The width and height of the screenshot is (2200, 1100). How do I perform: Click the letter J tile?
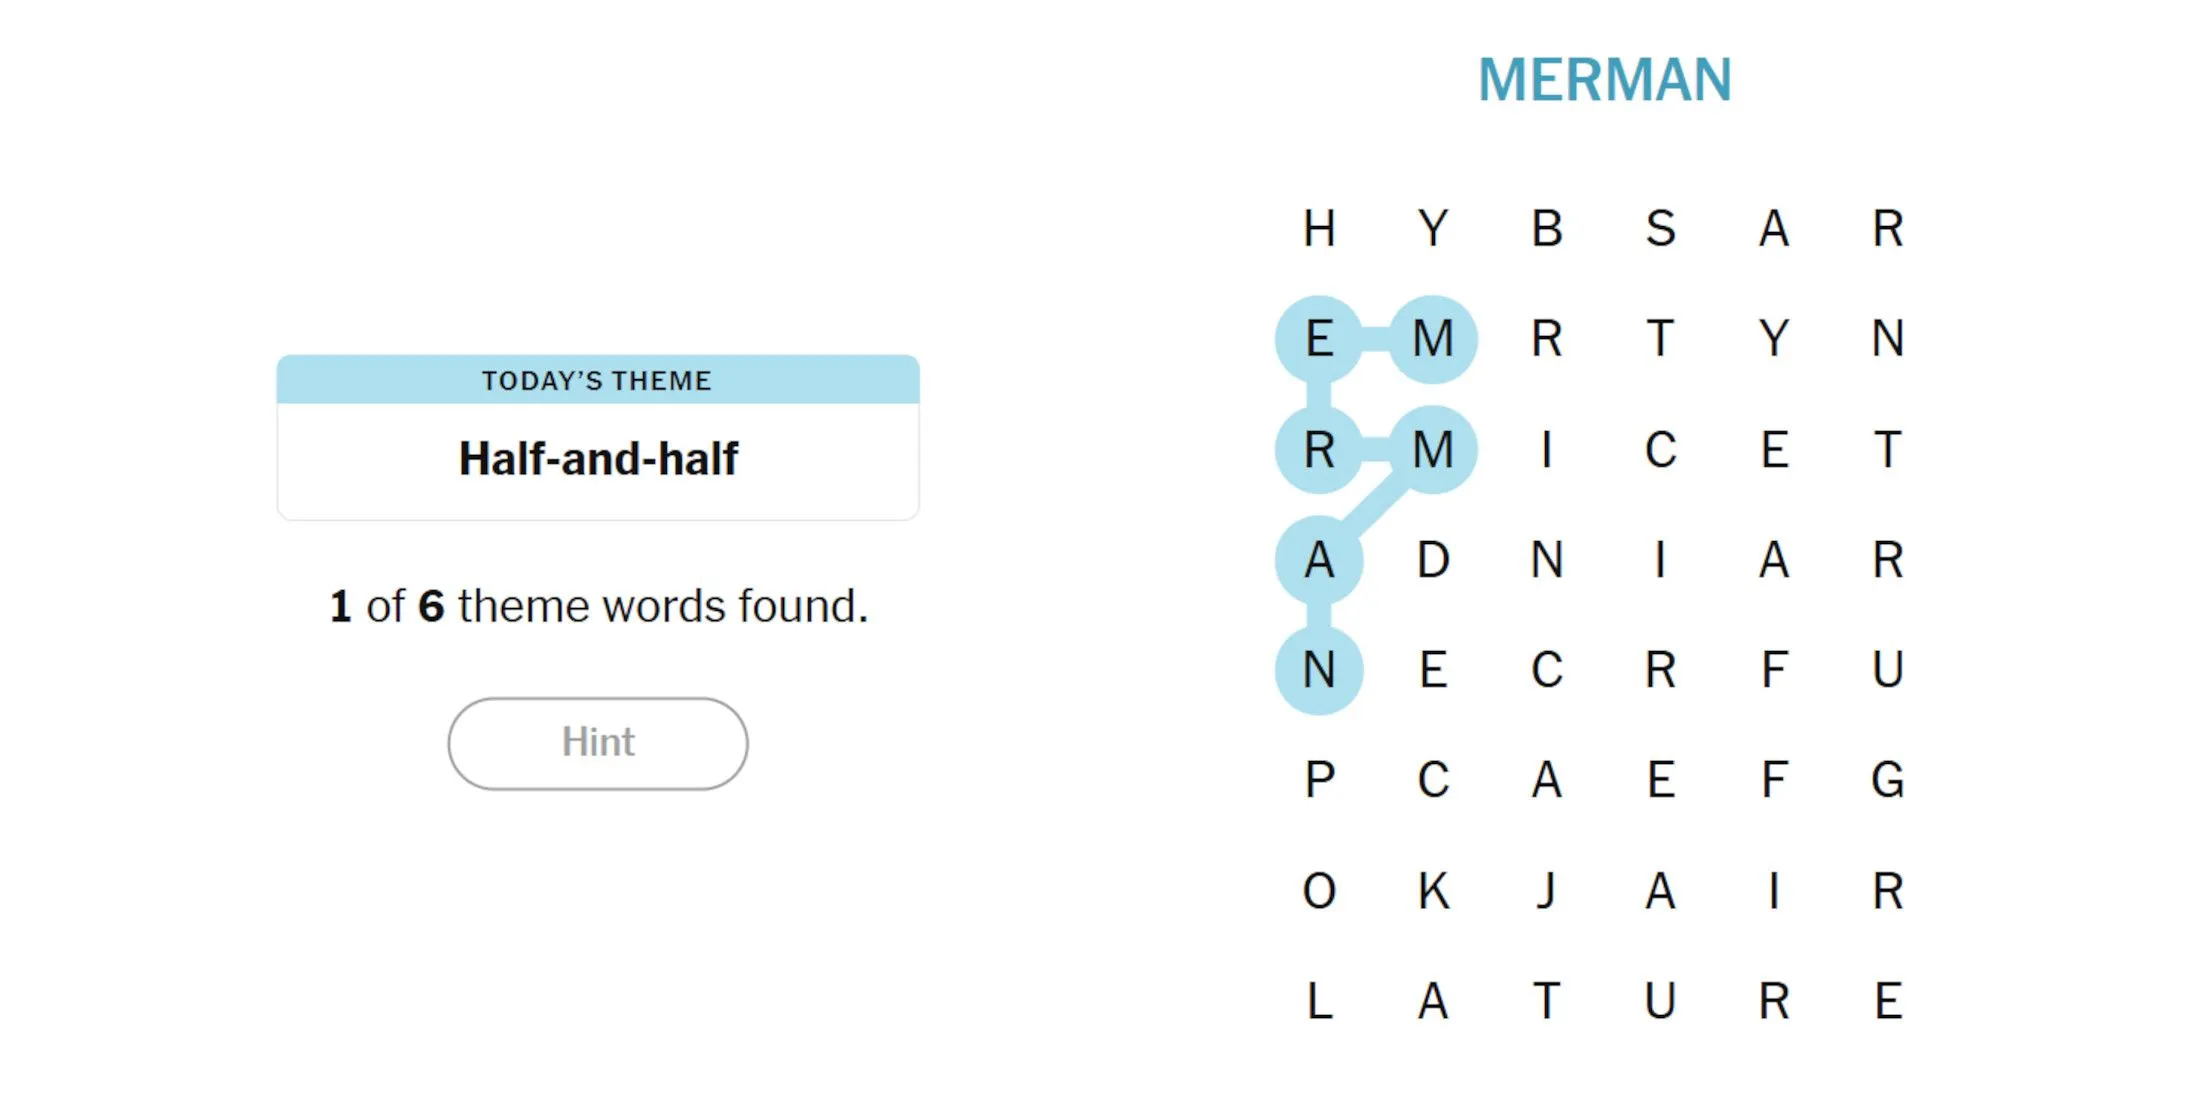tap(1546, 890)
